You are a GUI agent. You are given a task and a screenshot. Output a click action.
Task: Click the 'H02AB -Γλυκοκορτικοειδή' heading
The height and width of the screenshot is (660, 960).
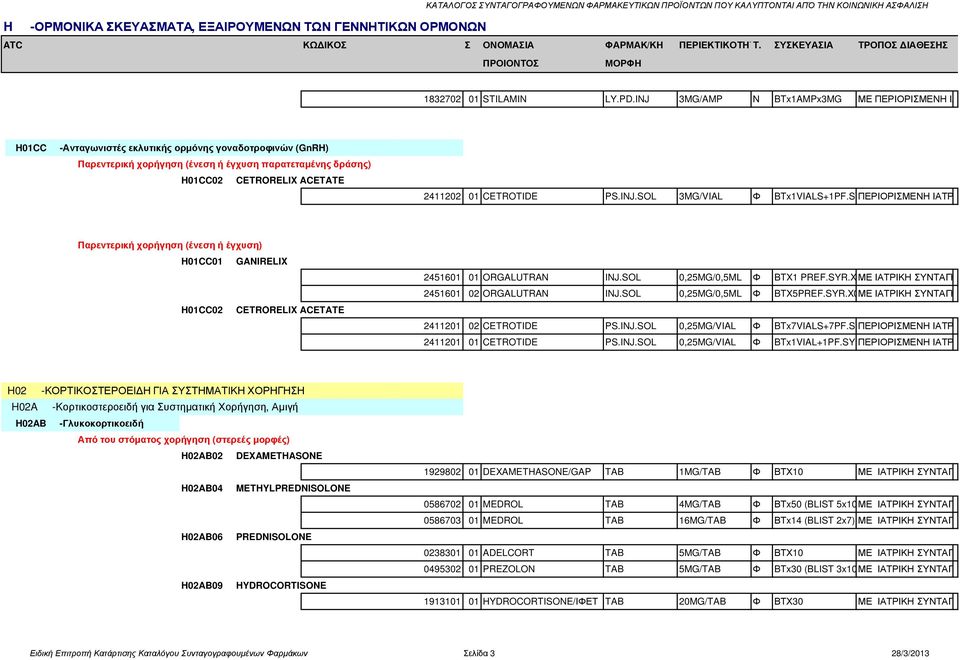point(91,424)
